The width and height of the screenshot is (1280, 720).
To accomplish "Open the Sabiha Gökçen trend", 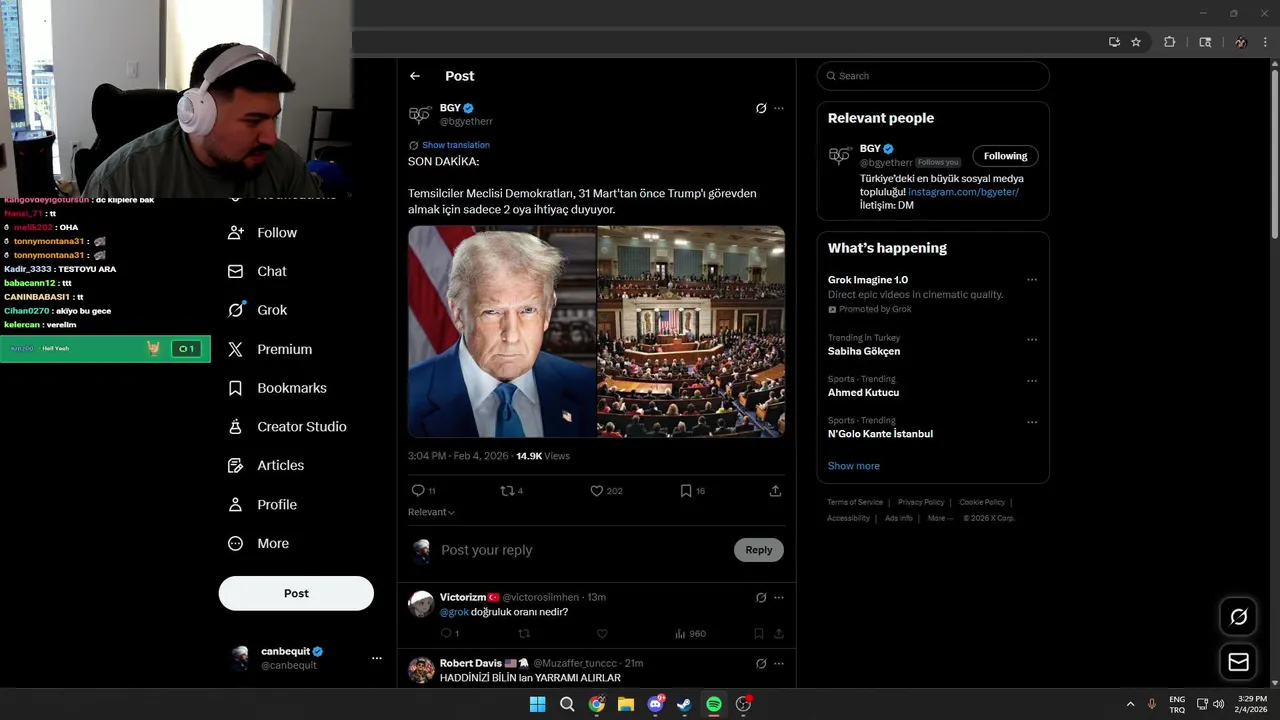I will pyautogui.click(x=864, y=352).
